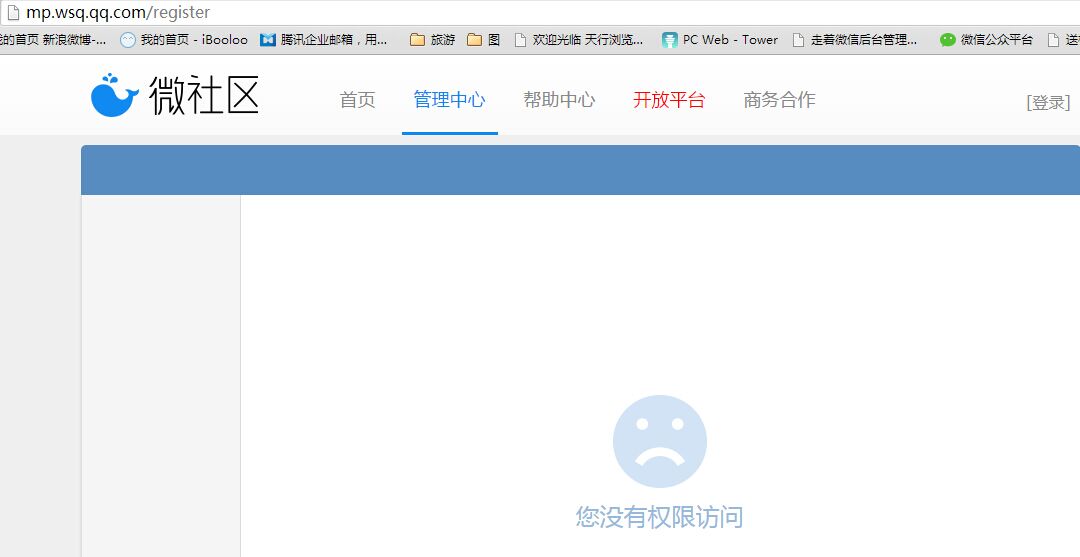Open the 新浪微博 bookmark

pyautogui.click(x=52, y=40)
